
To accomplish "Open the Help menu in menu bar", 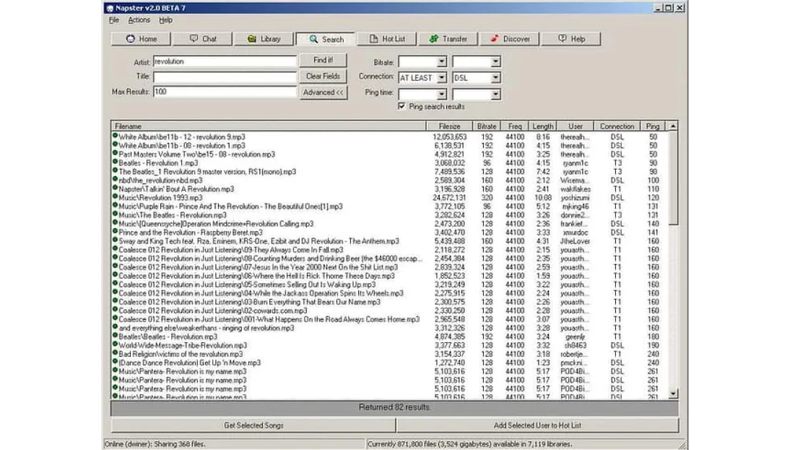I will [x=165, y=20].
